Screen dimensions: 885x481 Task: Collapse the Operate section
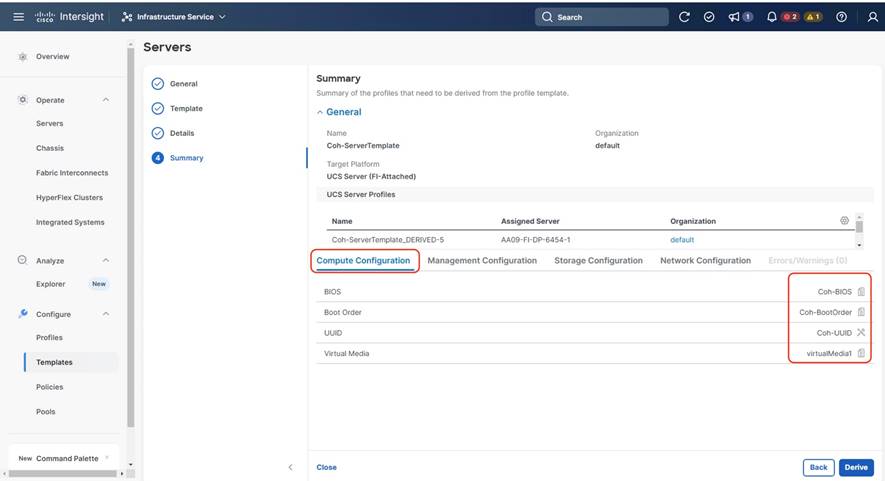pos(106,100)
